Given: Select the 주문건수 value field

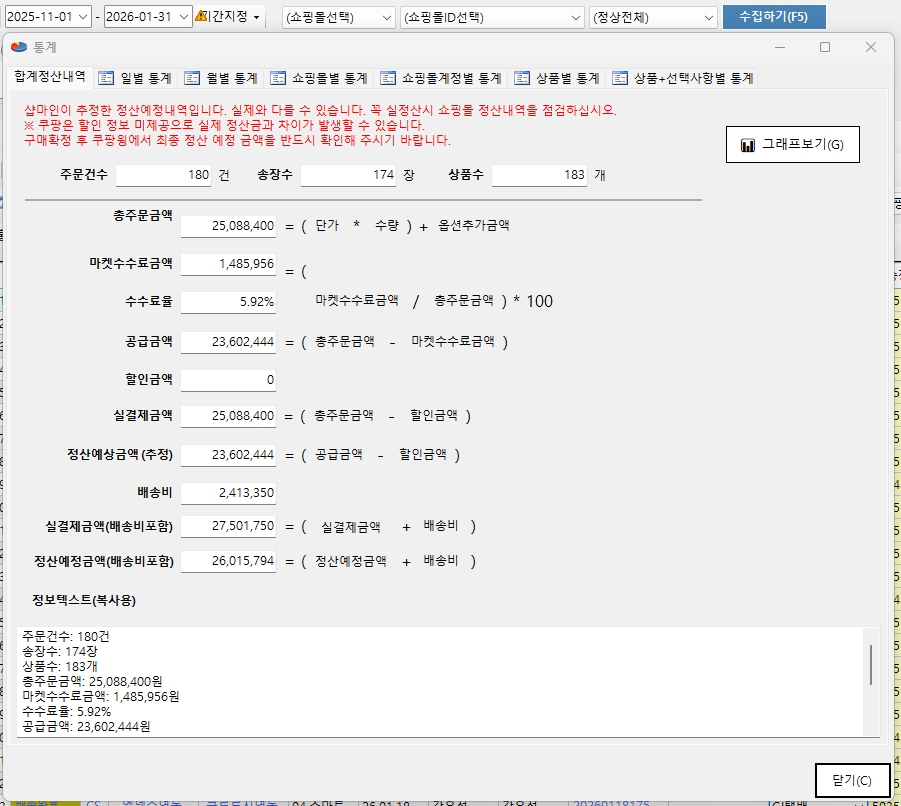Looking at the screenshot, I should (x=164, y=175).
